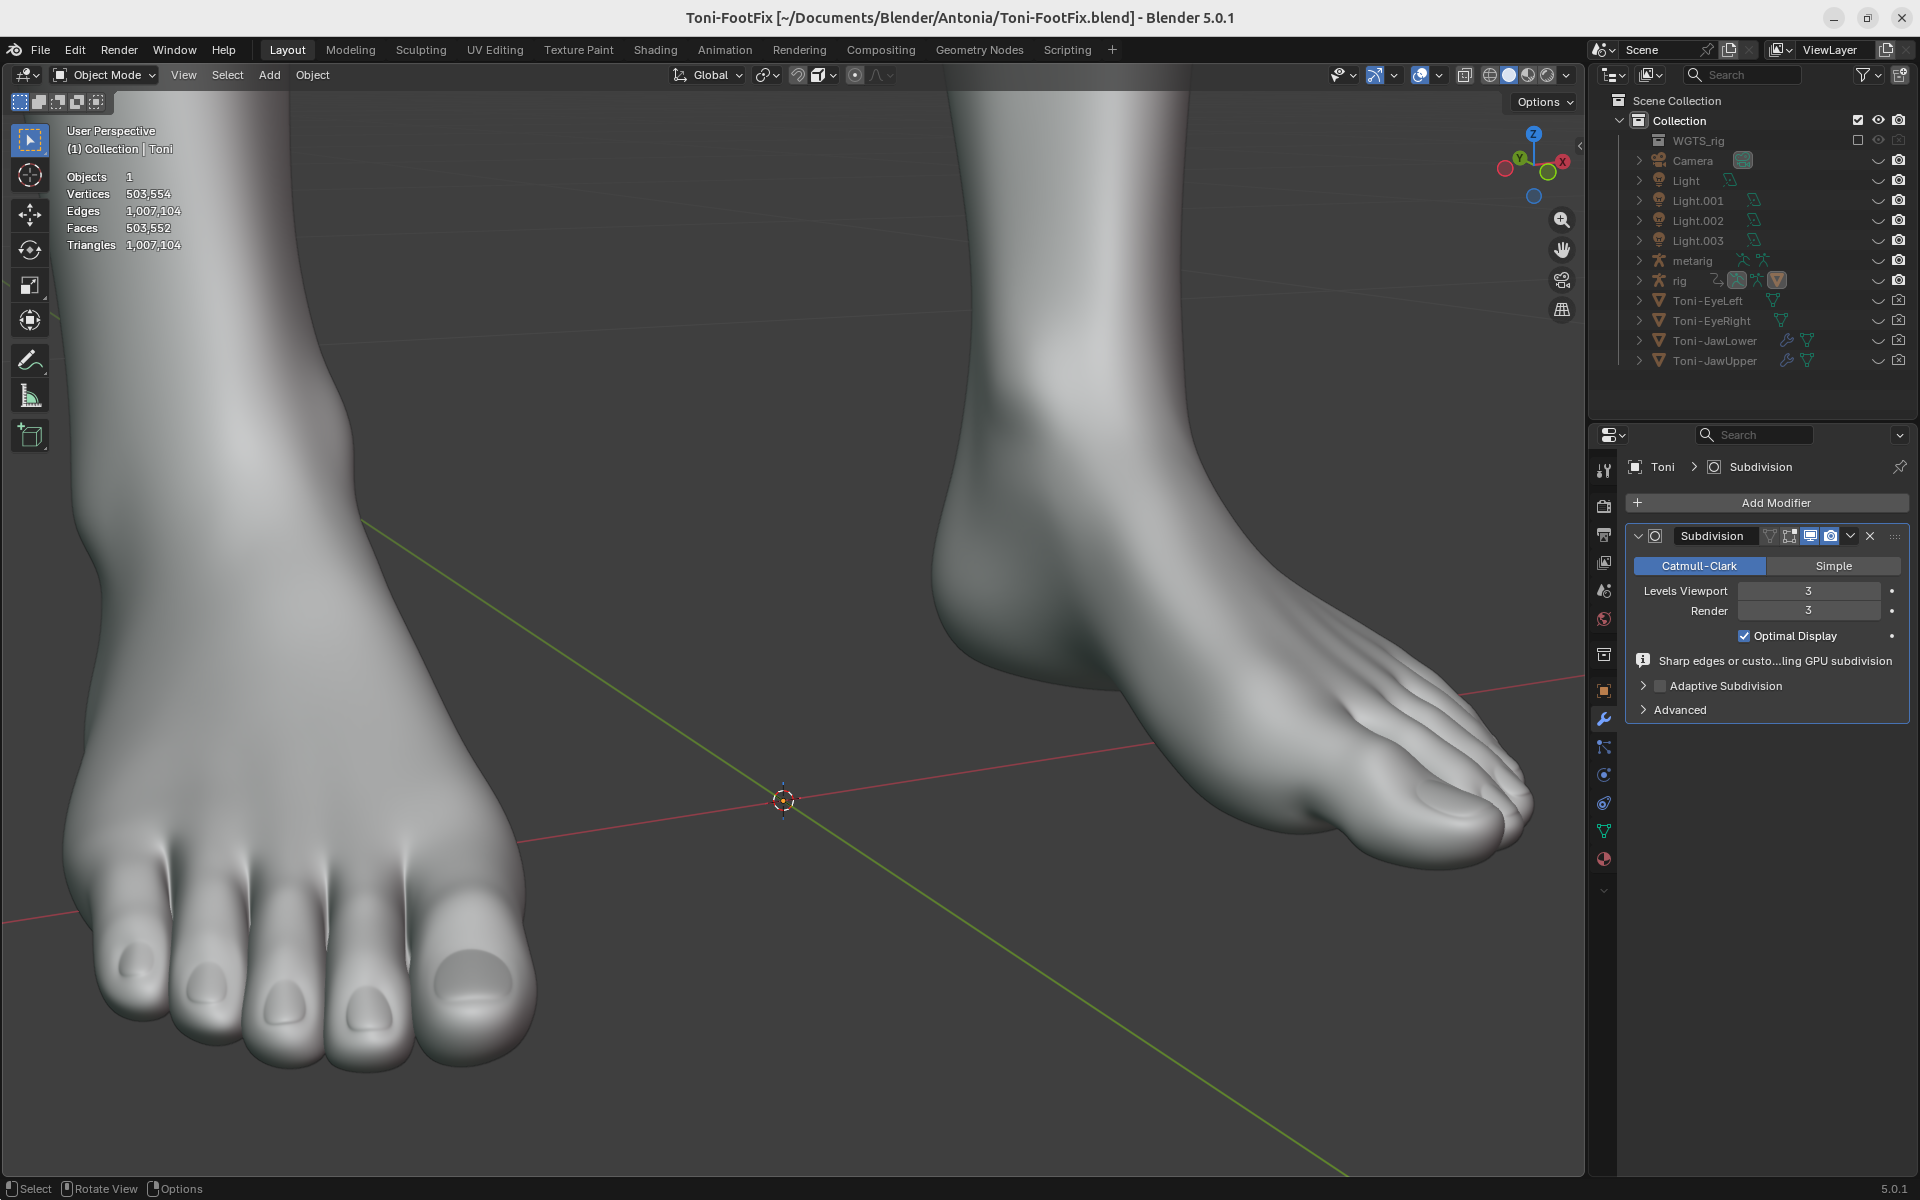Open the Render menu
This screenshot has height=1200, width=1920.
(119, 50)
